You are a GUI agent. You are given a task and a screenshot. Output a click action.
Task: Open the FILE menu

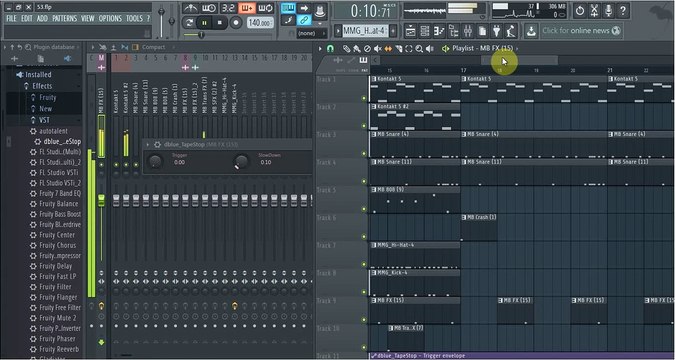11,19
